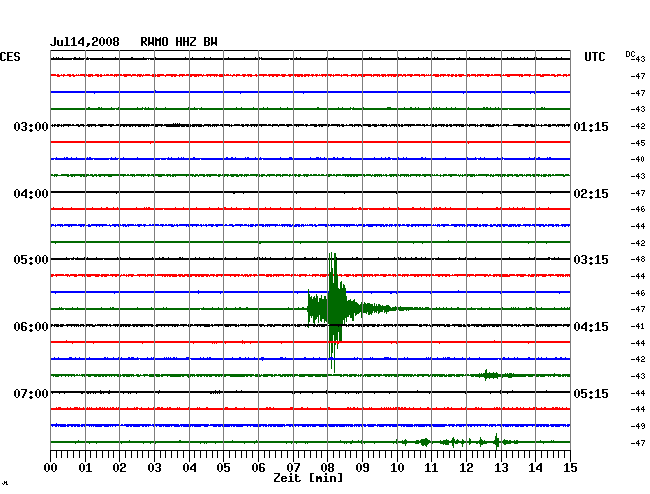Select the DC value -48 beside 03:15

(638, 259)
